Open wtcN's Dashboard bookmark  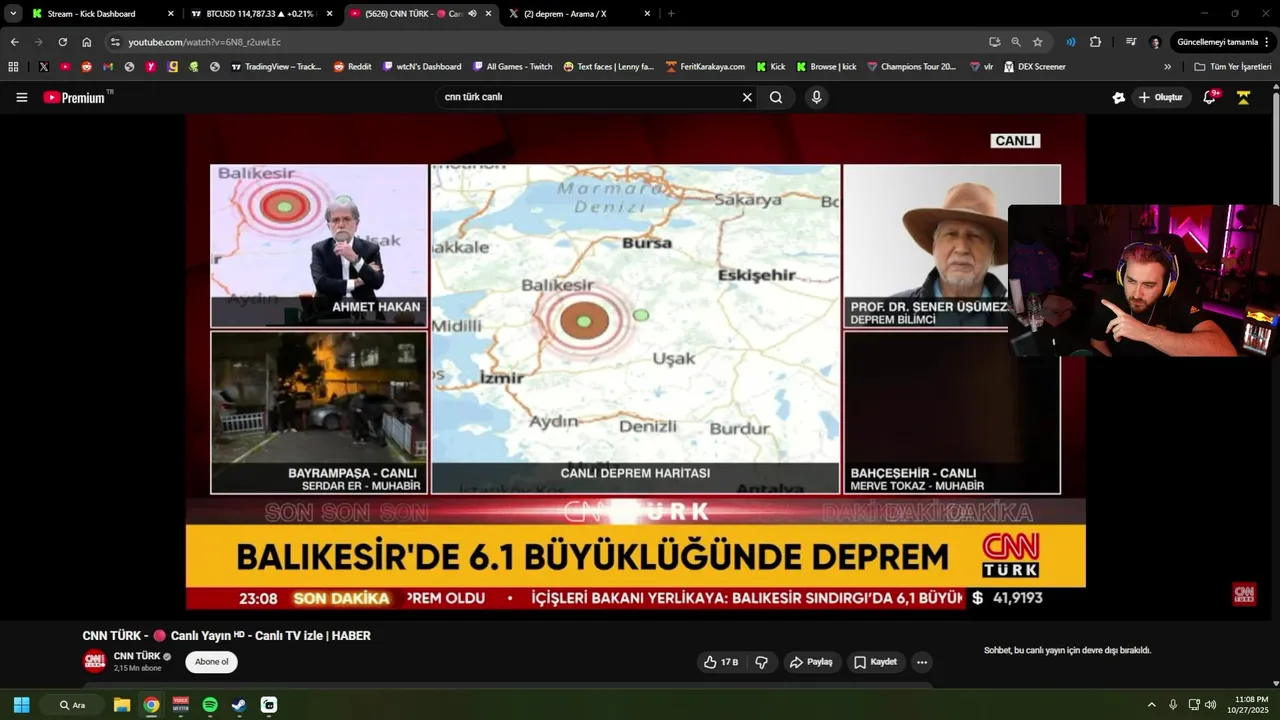pos(421,67)
